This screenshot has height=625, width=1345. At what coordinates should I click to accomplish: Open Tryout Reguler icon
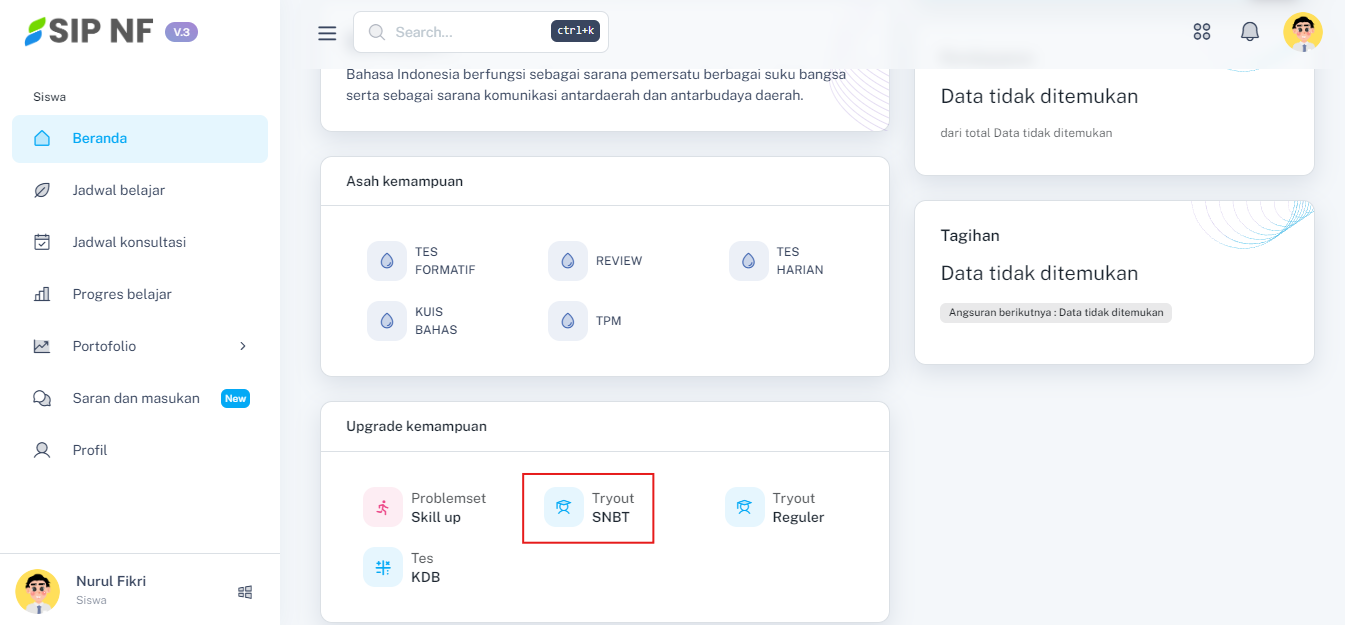pos(745,507)
